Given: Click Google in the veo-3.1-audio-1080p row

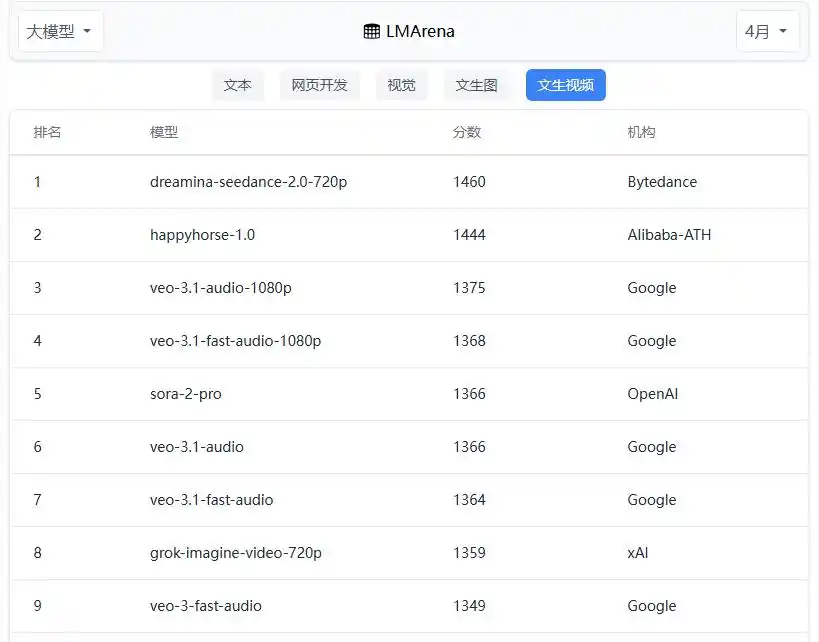Looking at the screenshot, I should (x=652, y=288).
